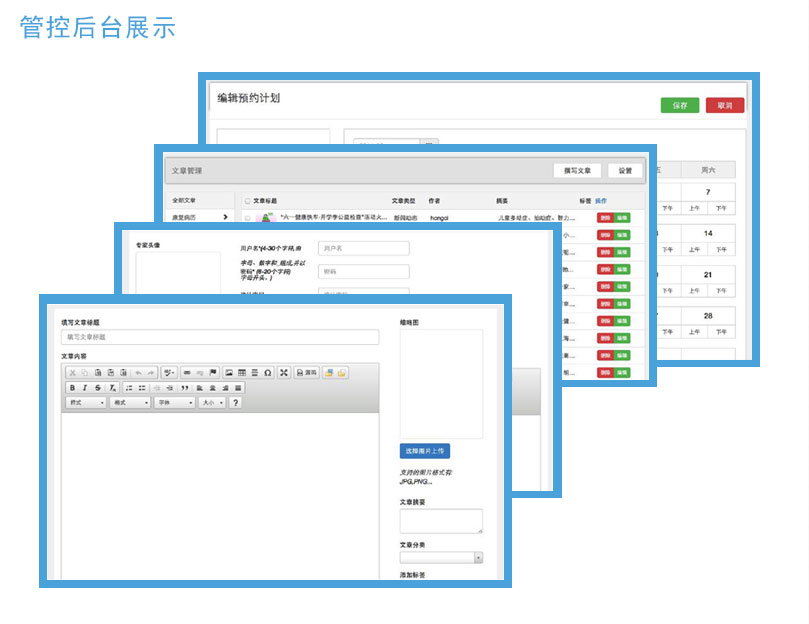The height and width of the screenshot is (624, 809).
Task: Open editor help with question mark icon
Action: tap(235, 403)
